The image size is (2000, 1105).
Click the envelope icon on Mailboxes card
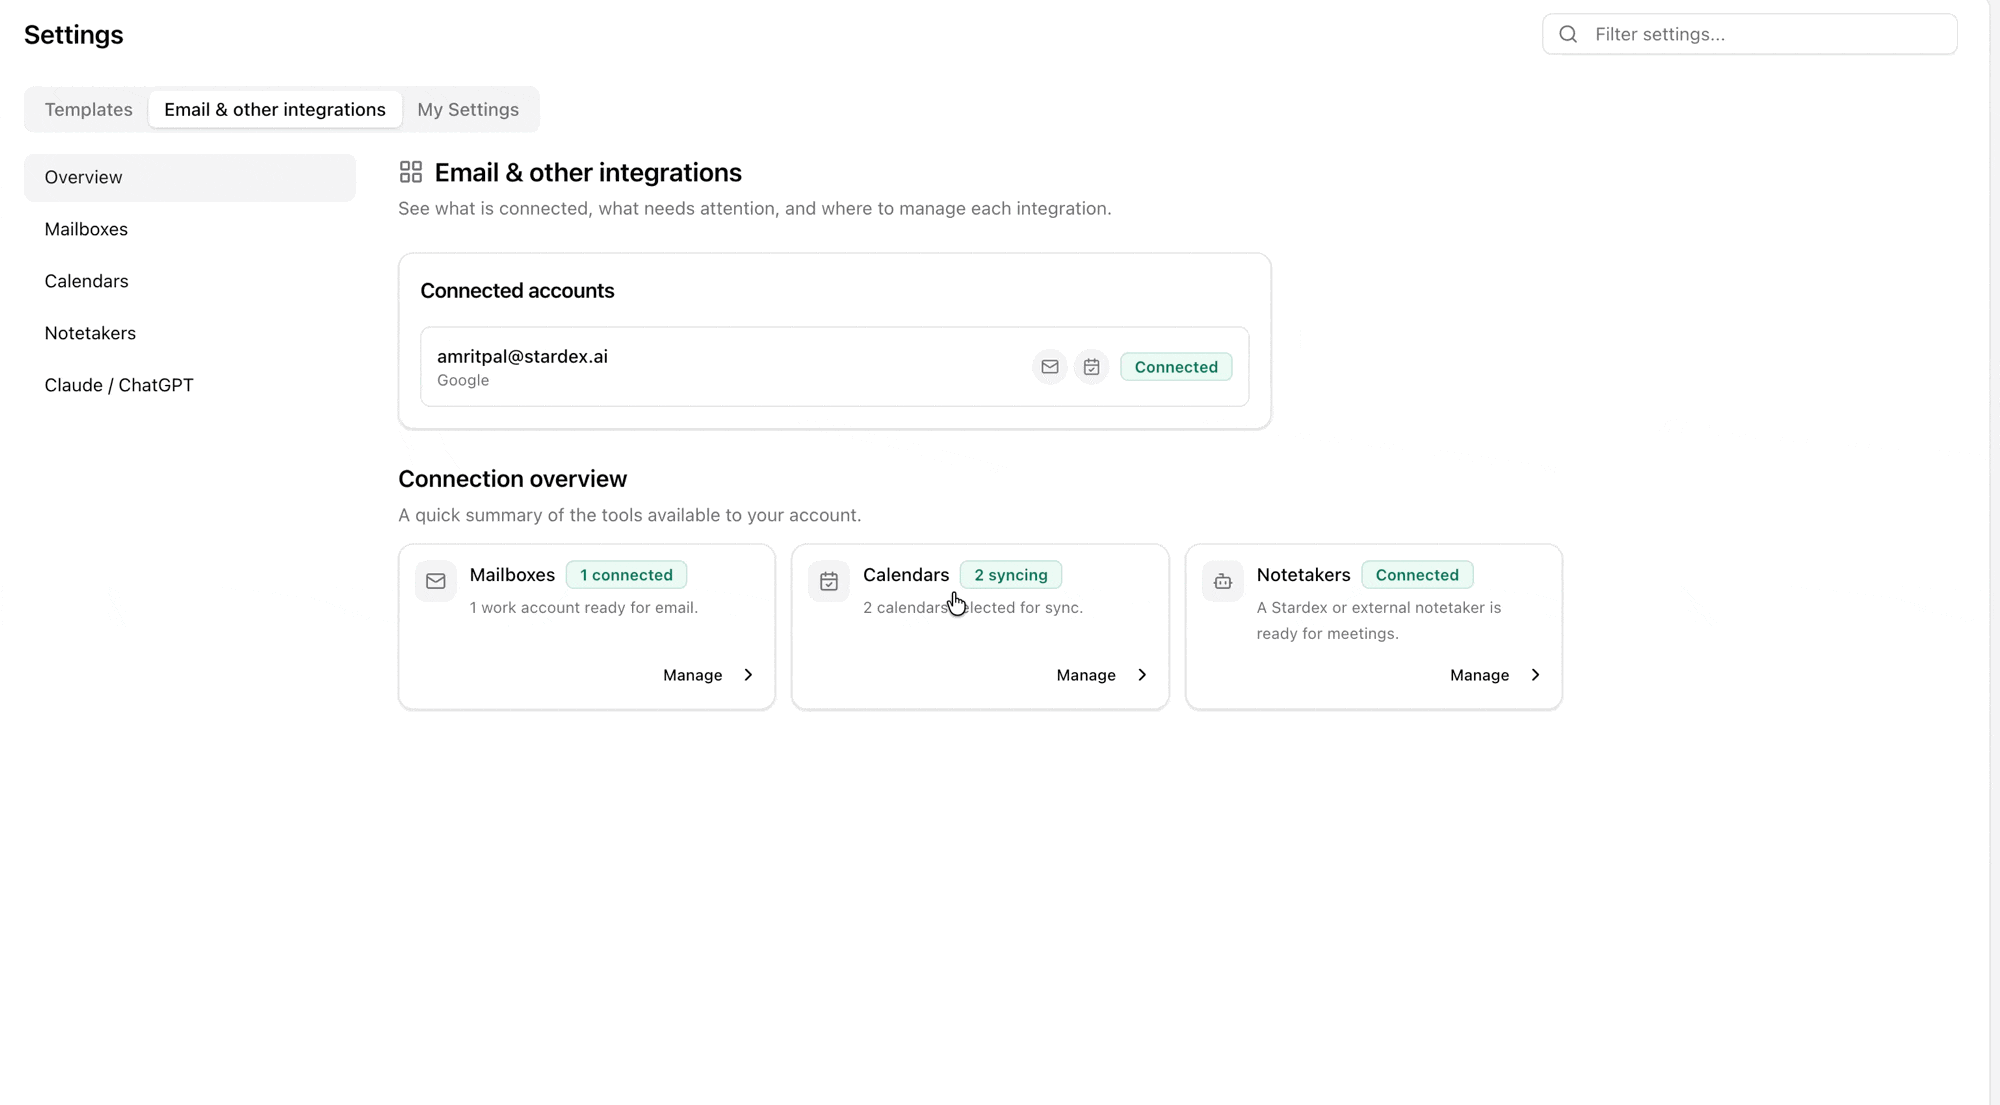pos(436,581)
